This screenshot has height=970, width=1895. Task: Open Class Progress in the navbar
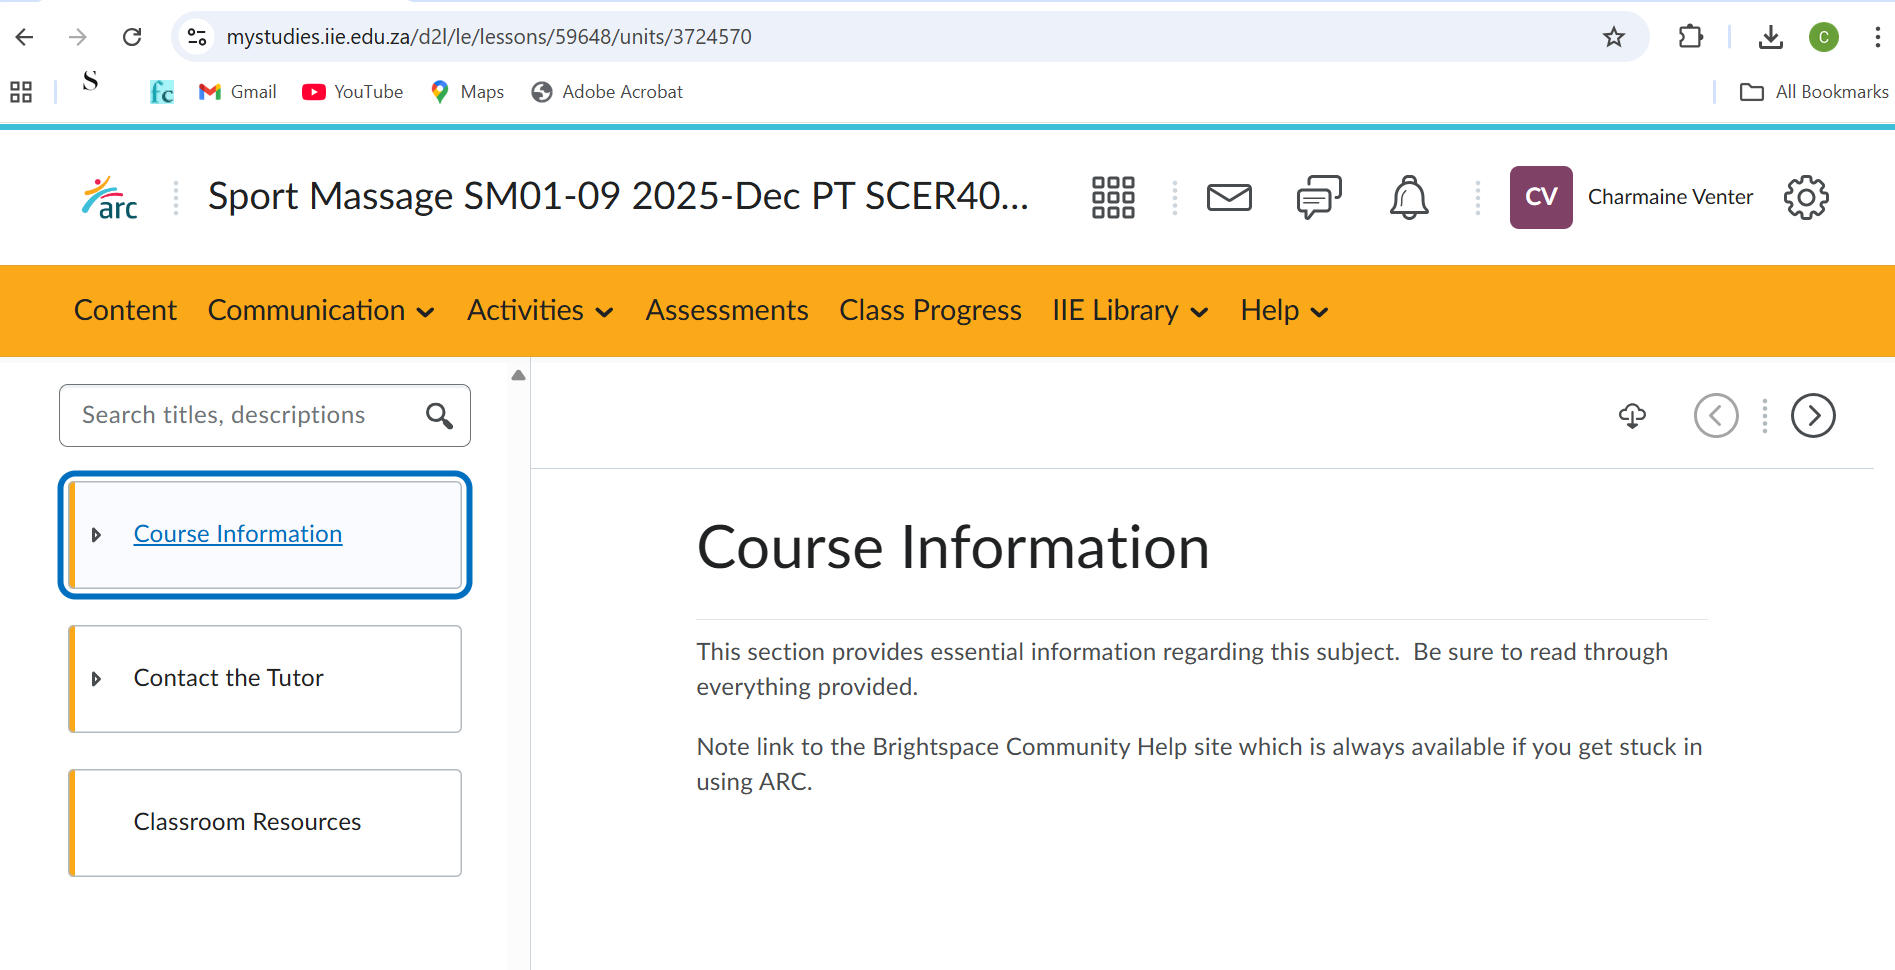coord(930,310)
